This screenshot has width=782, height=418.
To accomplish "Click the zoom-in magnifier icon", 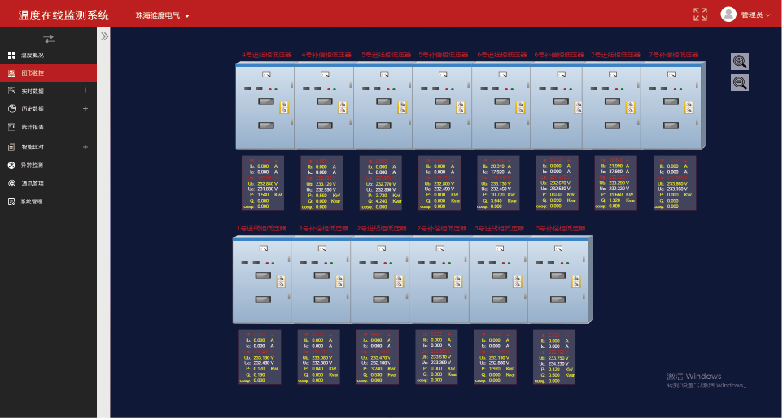I will point(740,61).
